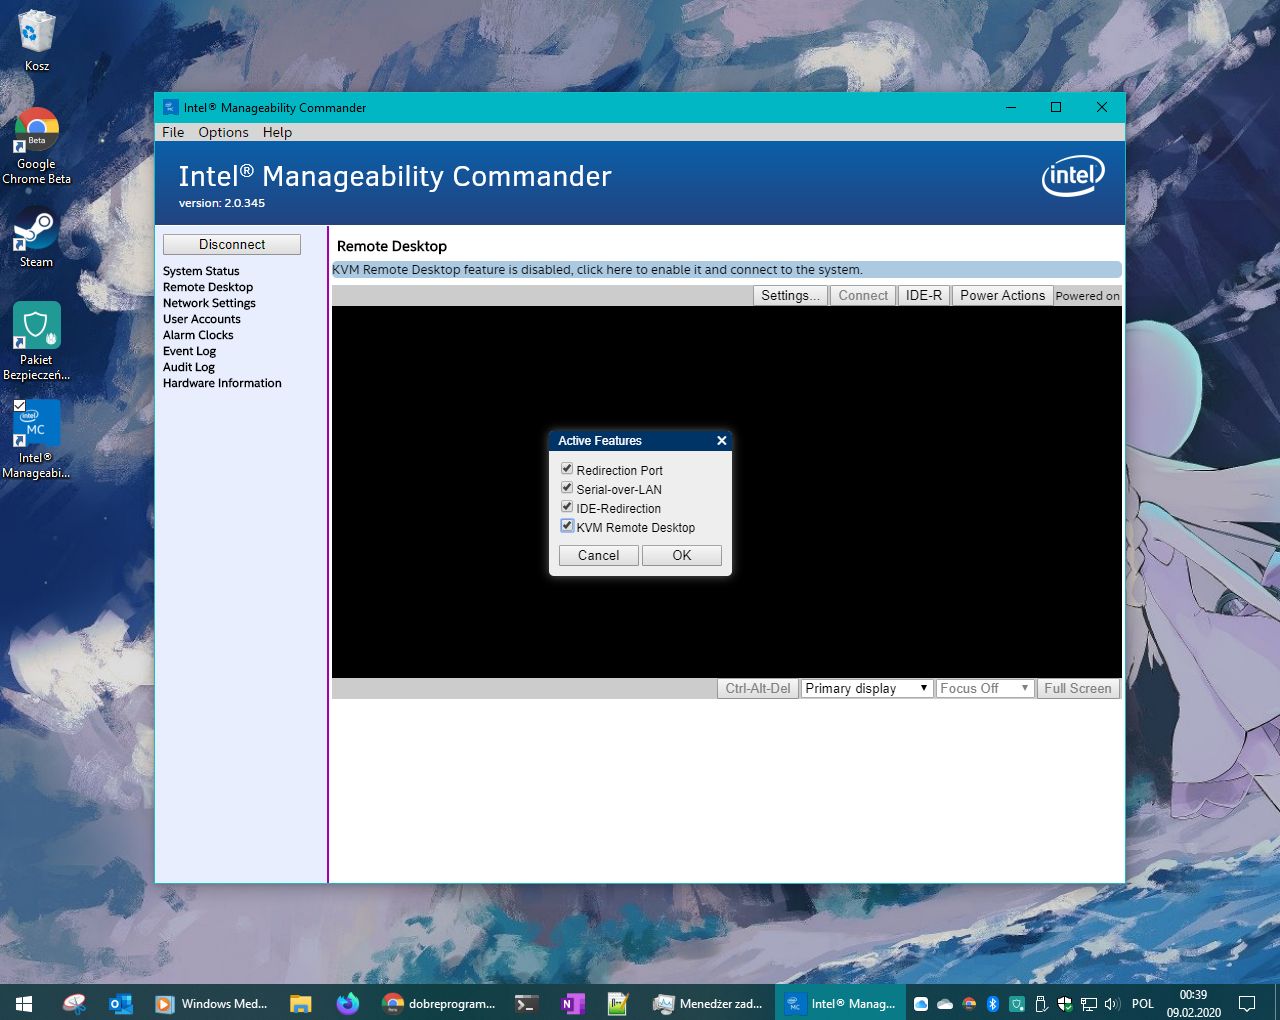Click the teal security shield tray icon

click(x=1017, y=1003)
